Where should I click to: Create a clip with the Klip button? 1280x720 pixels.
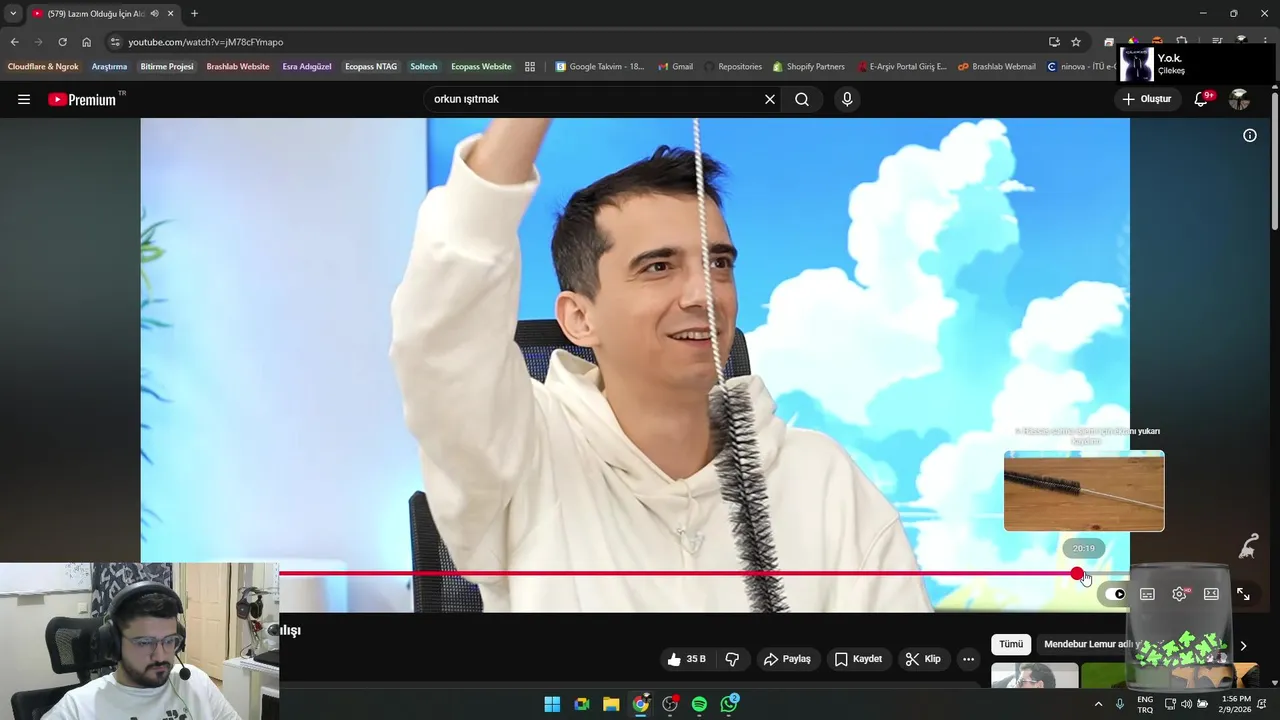click(923, 659)
